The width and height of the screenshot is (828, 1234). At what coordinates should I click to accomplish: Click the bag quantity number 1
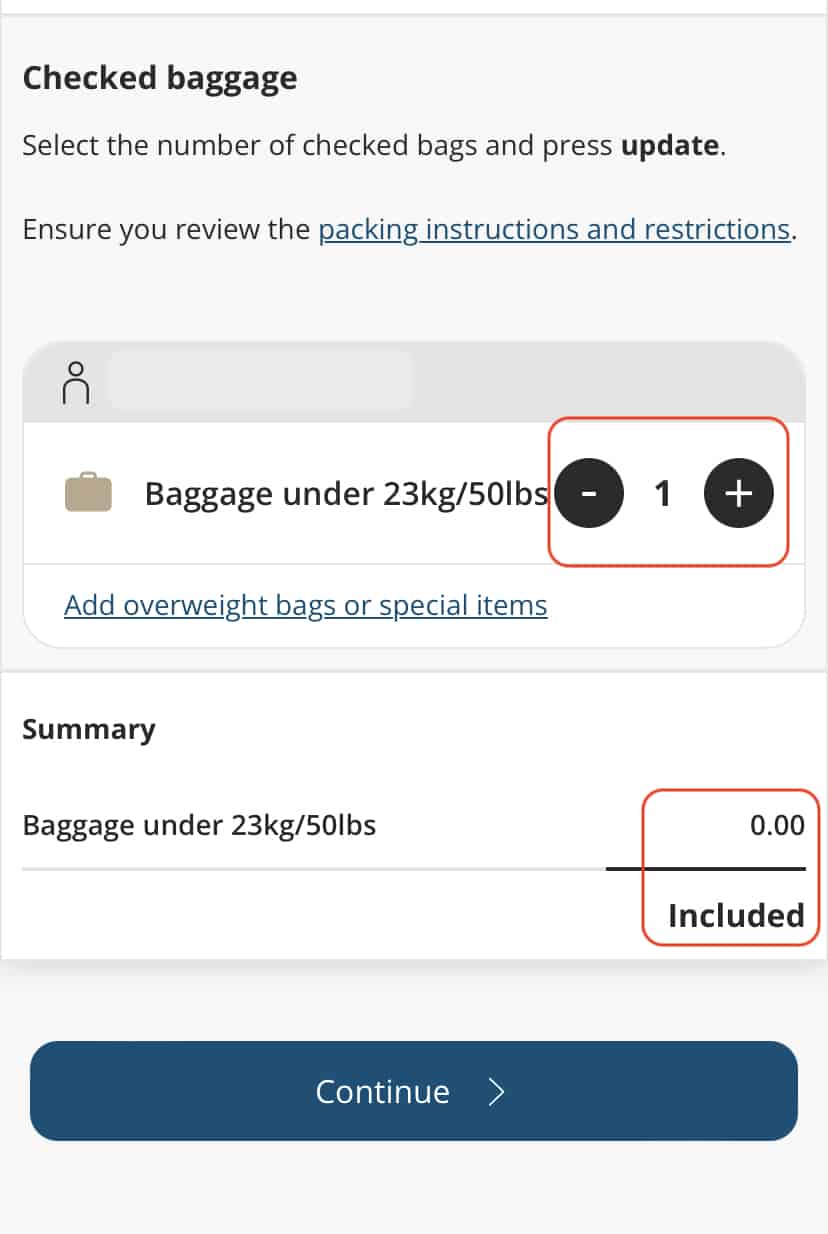663,492
